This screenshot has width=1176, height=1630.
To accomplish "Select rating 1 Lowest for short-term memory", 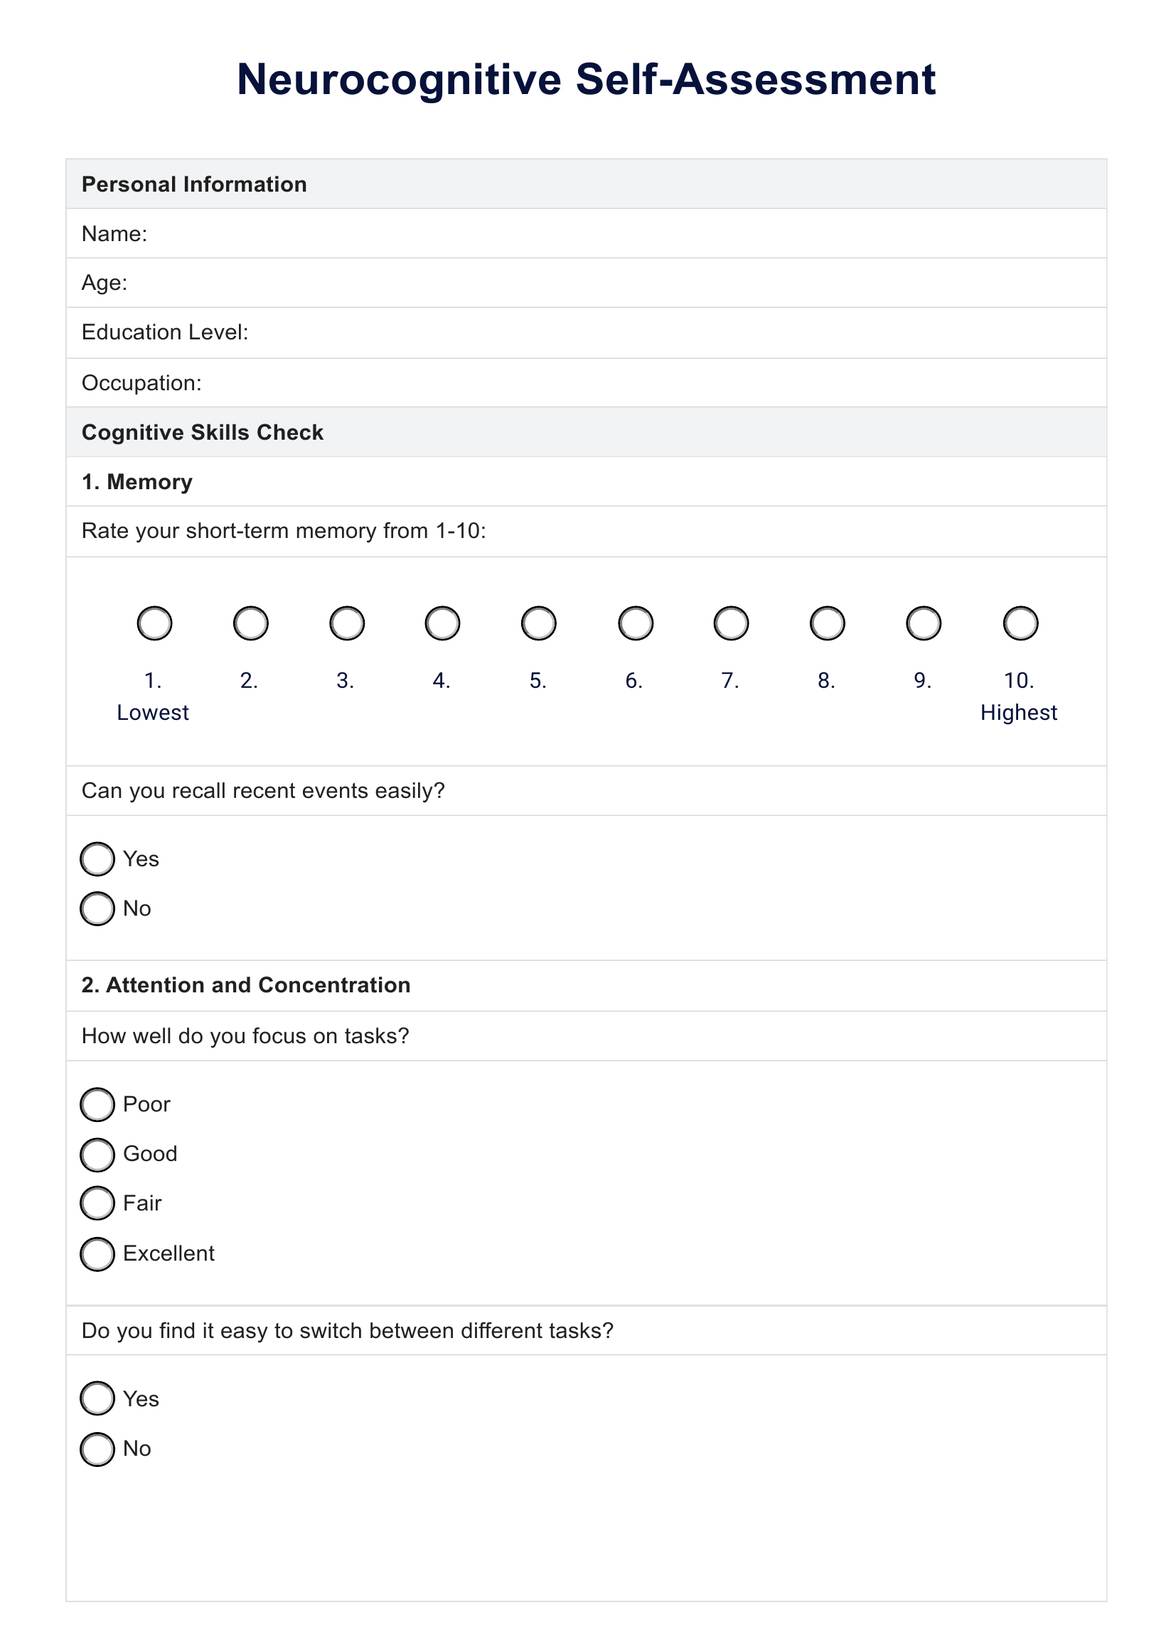I will pyautogui.click(x=154, y=624).
